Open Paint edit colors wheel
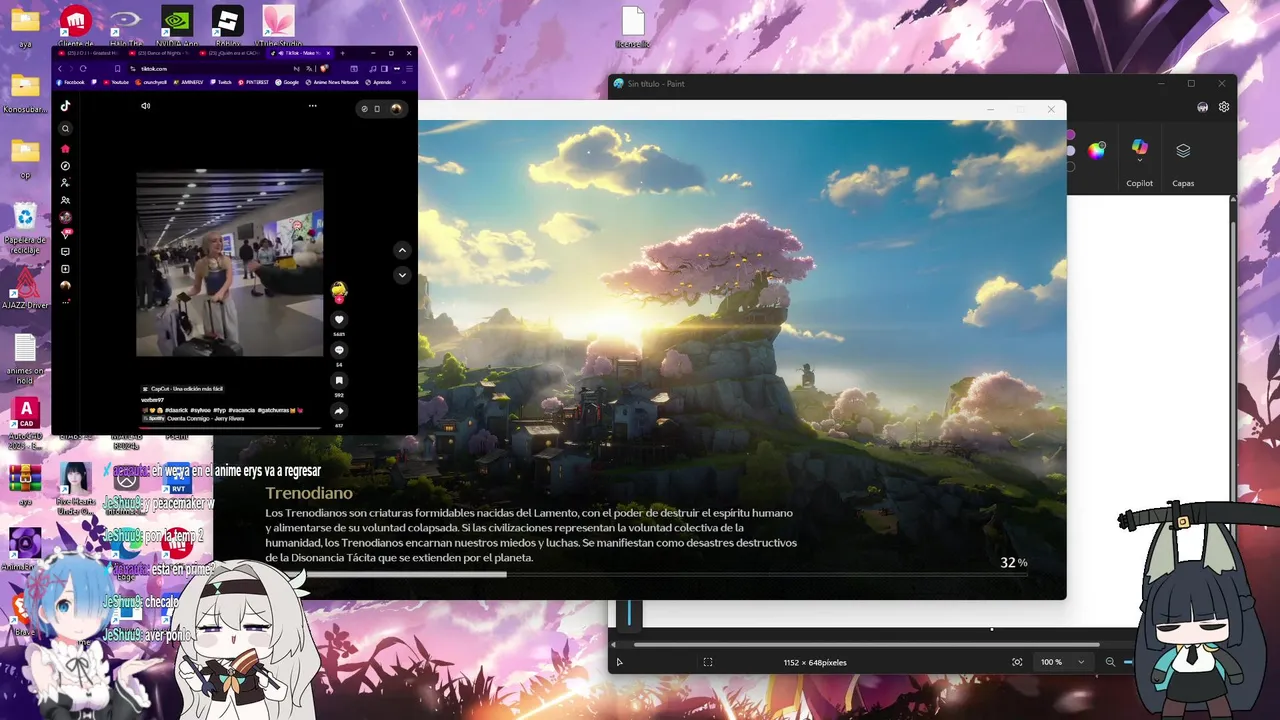The height and width of the screenshot is (720, 1280). [x=1097, y=151]
